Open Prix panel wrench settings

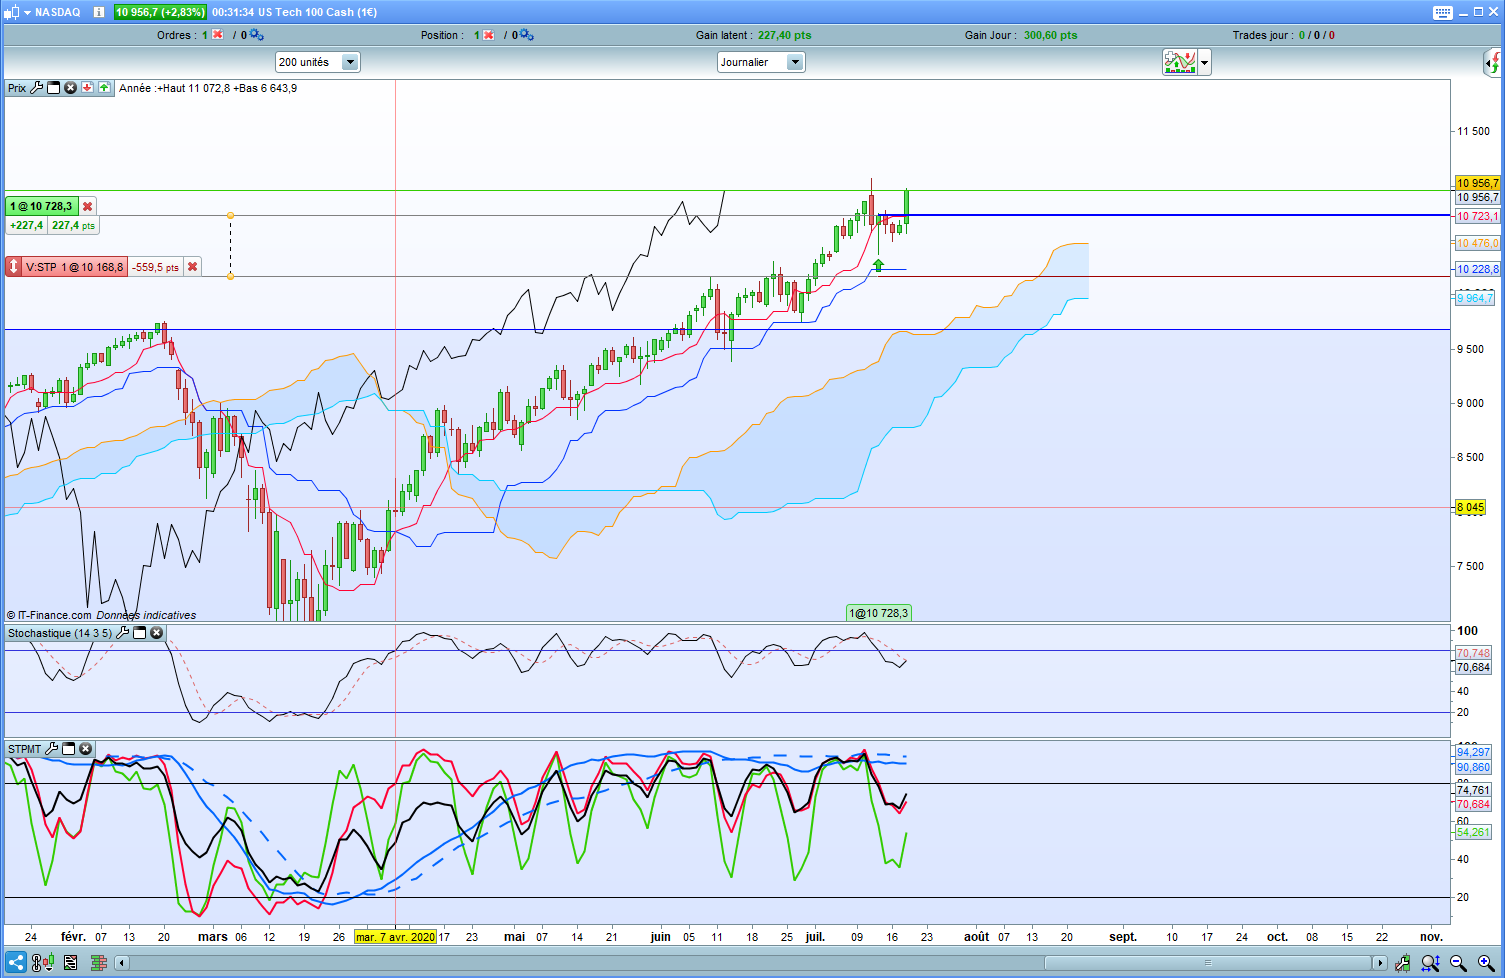click(x=37, y=88)
